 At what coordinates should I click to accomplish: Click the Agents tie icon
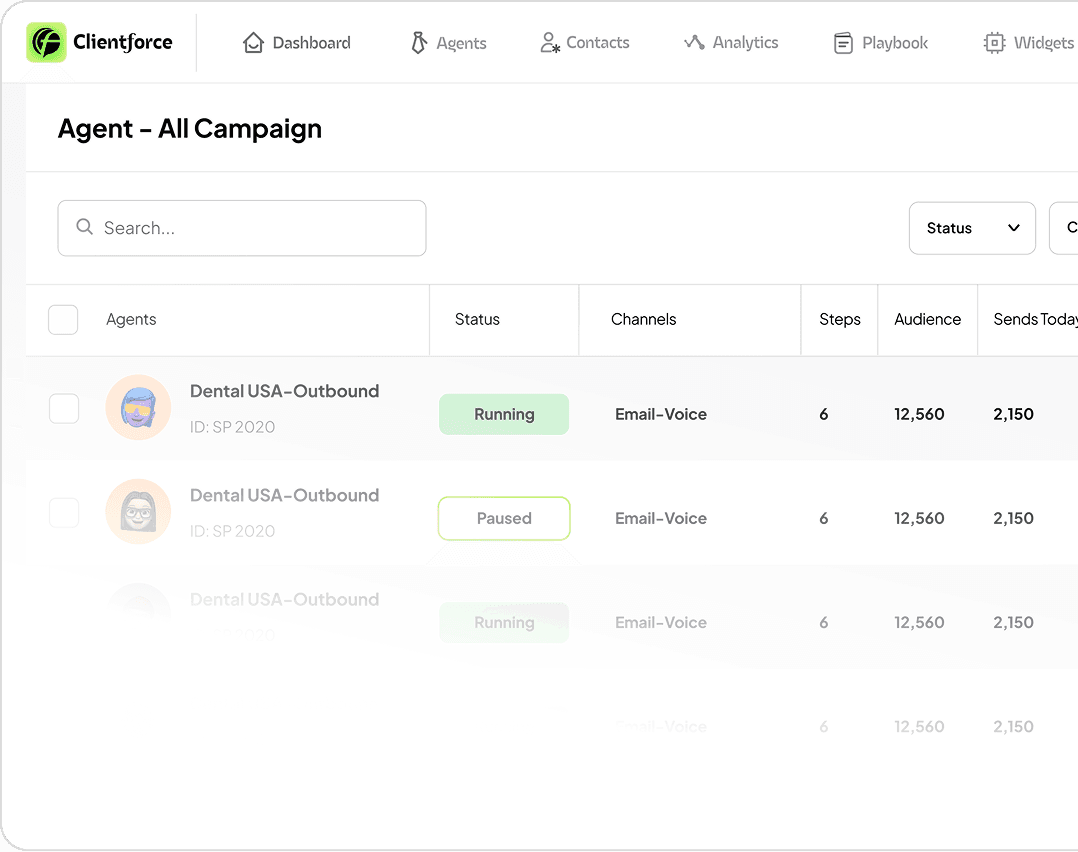pyautogui.click(x=418, y=42)
